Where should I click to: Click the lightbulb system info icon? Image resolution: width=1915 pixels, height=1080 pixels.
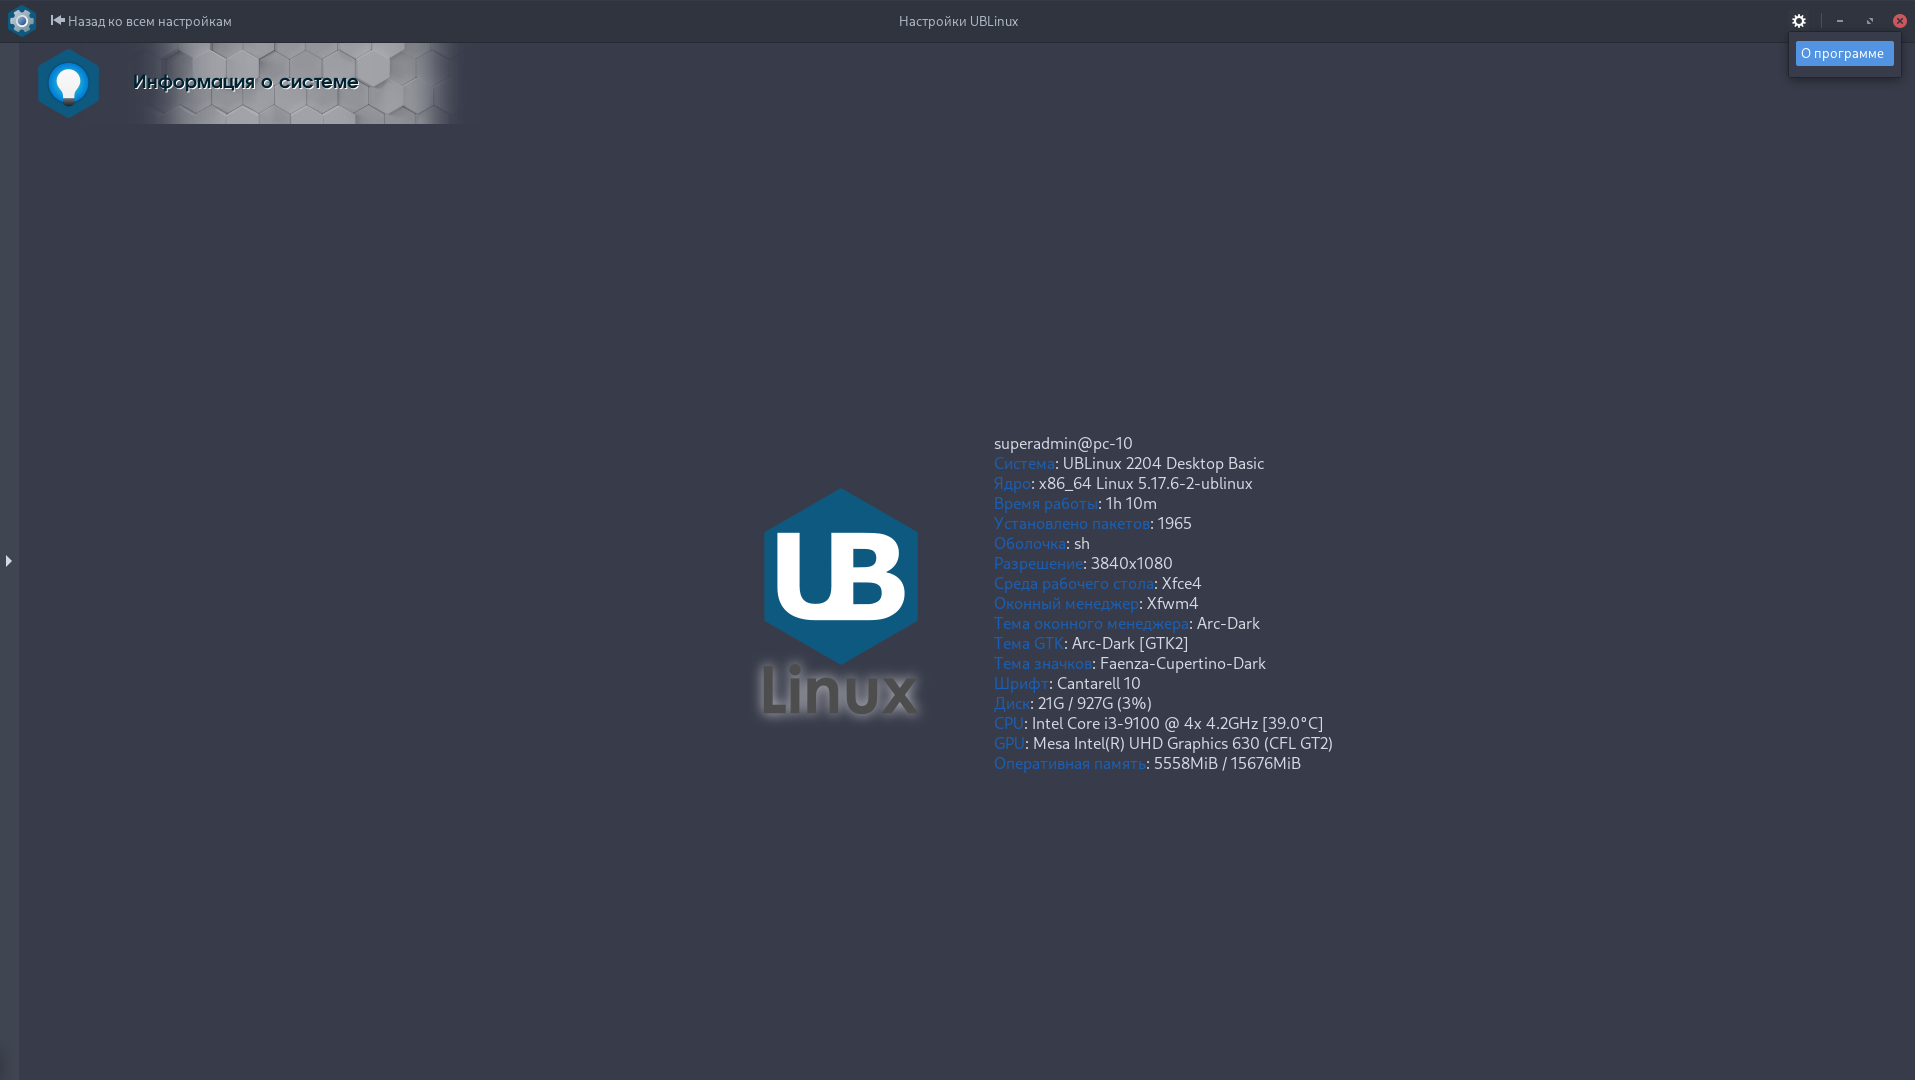point(68,84)
